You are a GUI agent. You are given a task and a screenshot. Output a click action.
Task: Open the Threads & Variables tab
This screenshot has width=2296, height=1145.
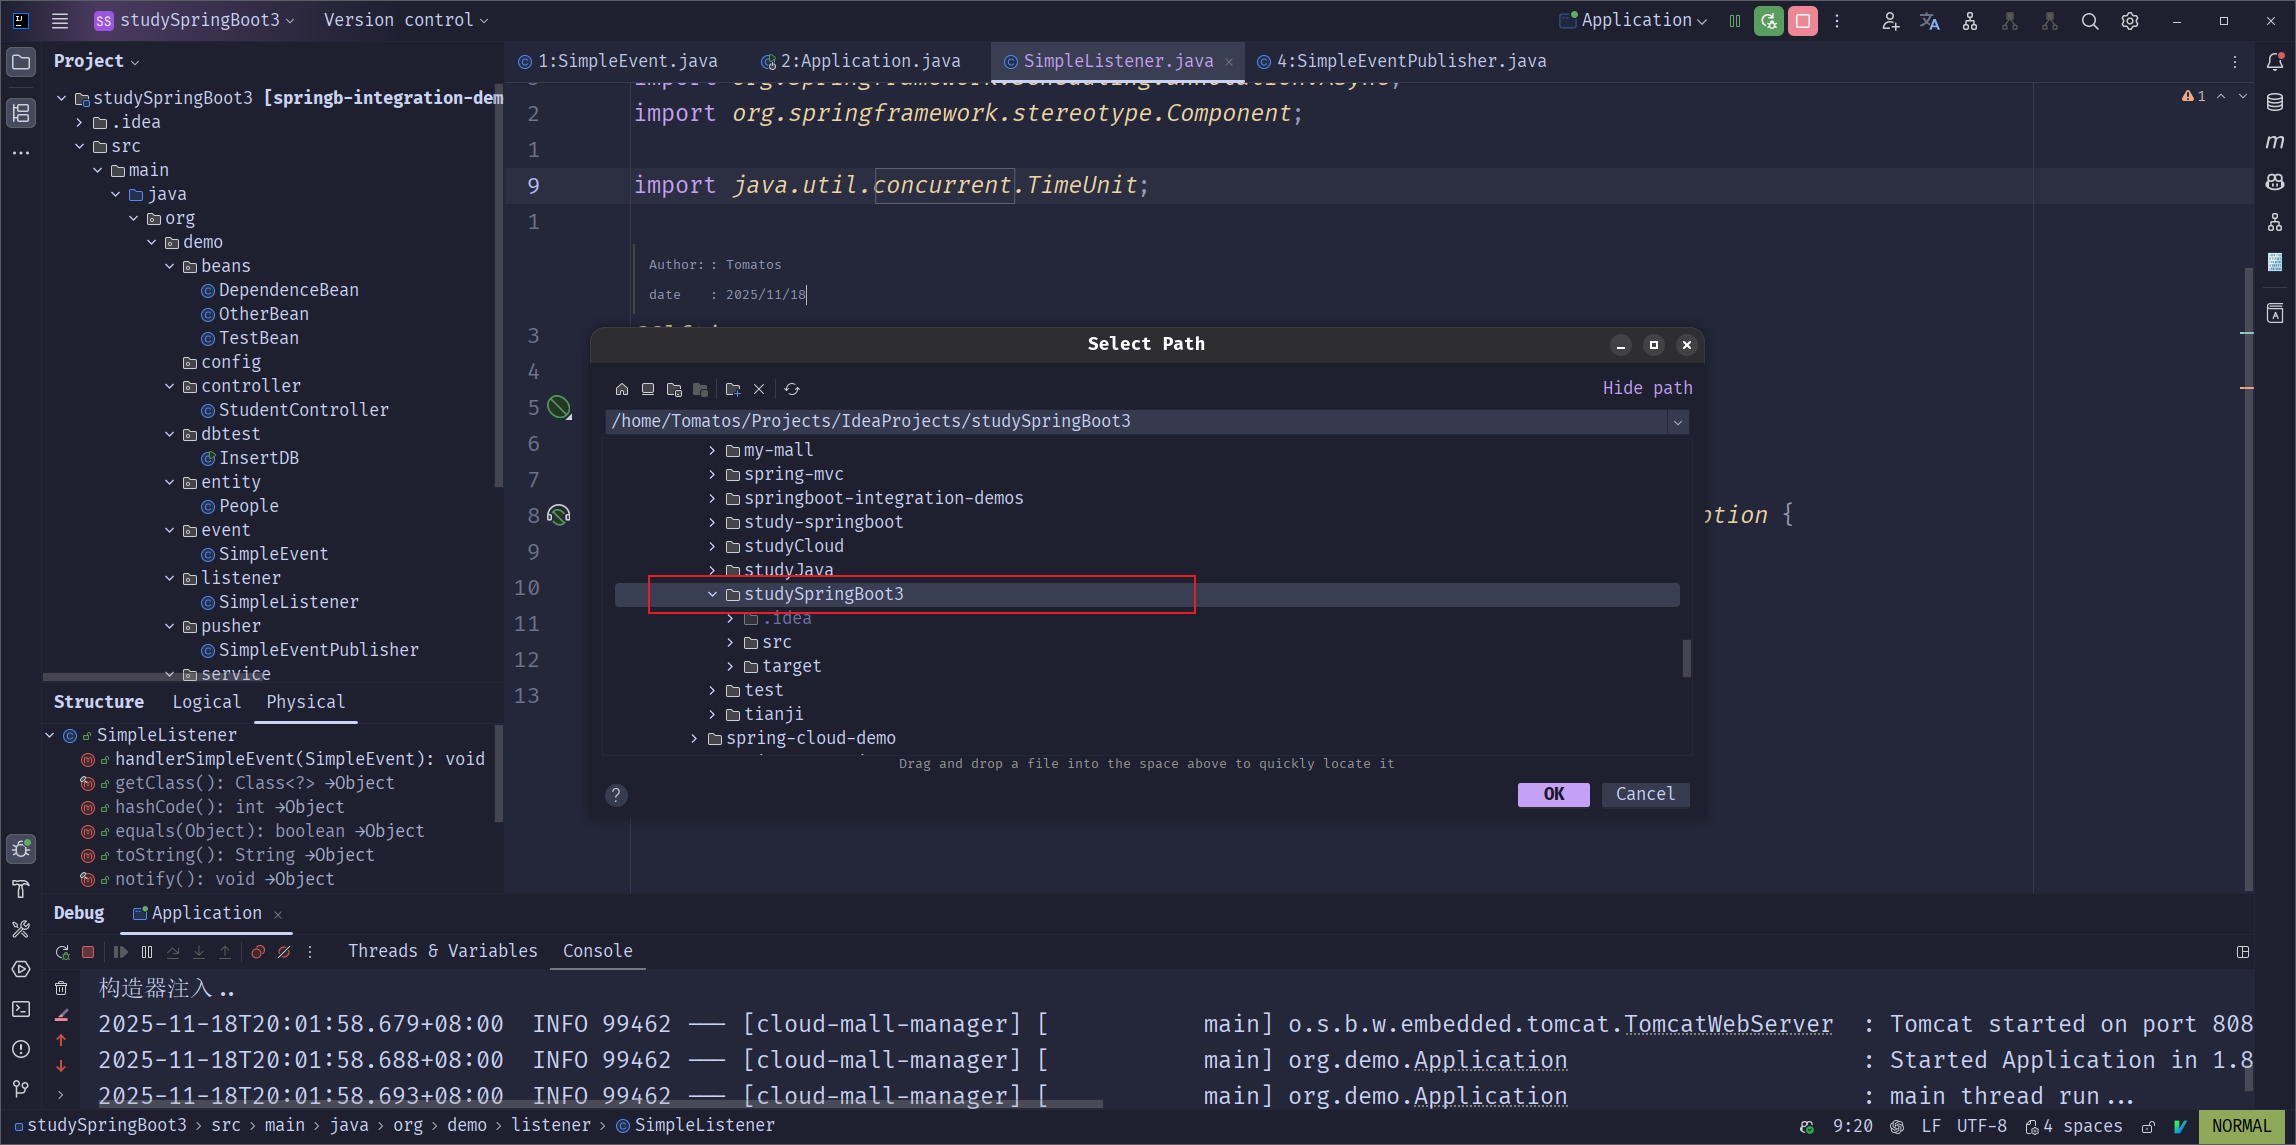point(442,951)
